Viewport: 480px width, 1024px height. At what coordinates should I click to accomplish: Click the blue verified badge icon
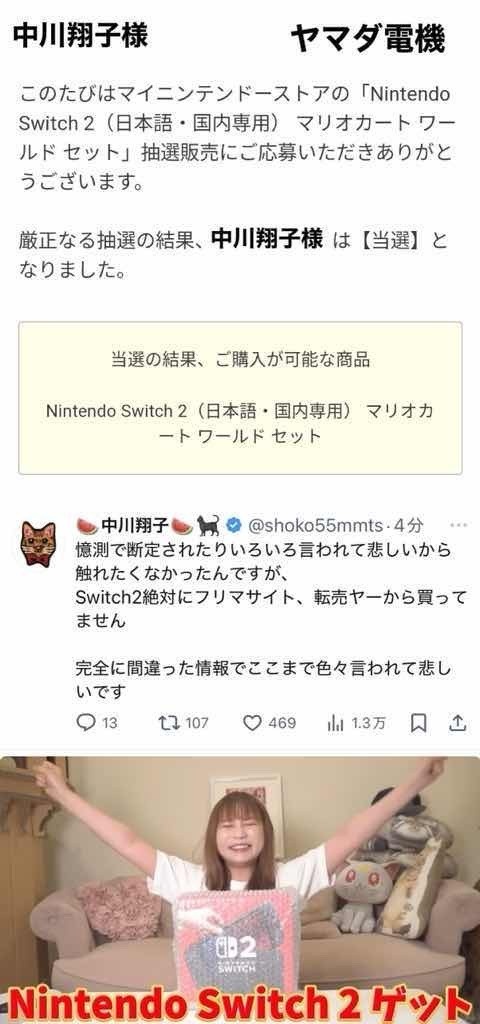pos(234,524)
